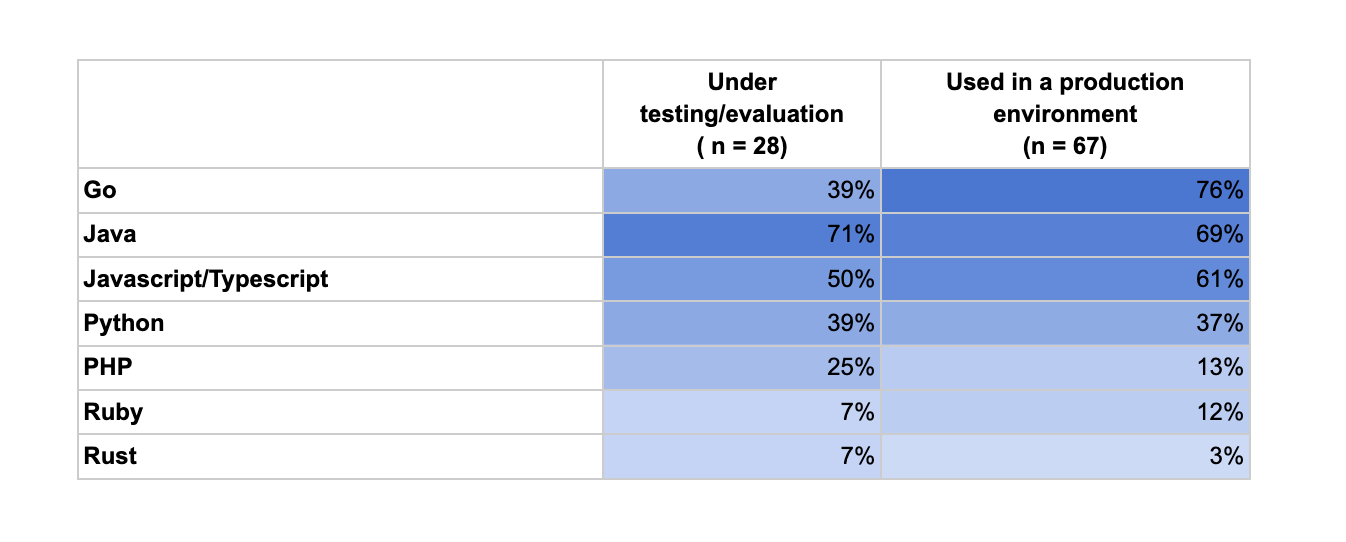Select the Ruby row label

tap(113, 411)
